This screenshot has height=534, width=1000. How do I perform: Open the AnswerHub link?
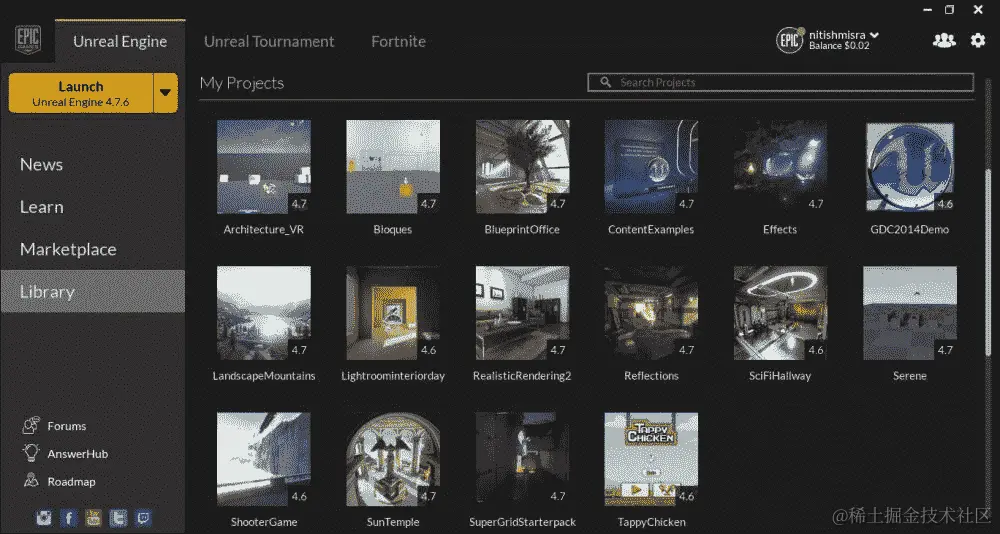coord(77,454)
